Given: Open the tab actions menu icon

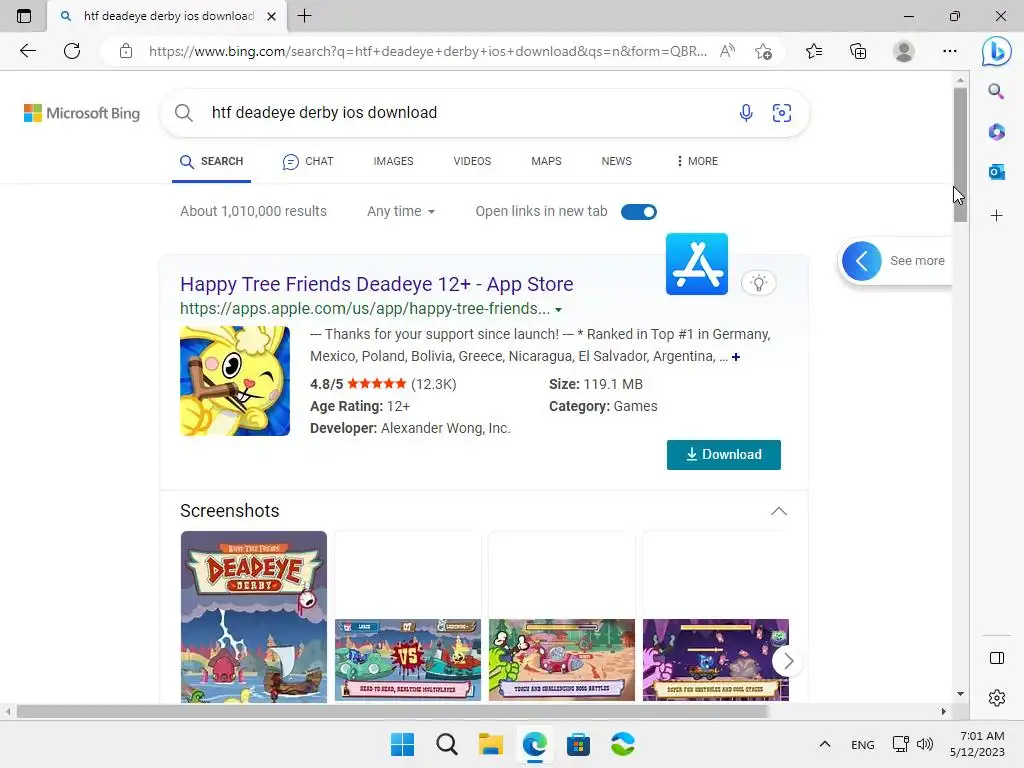Looking at the screenshot, I should tap(24, 16).
